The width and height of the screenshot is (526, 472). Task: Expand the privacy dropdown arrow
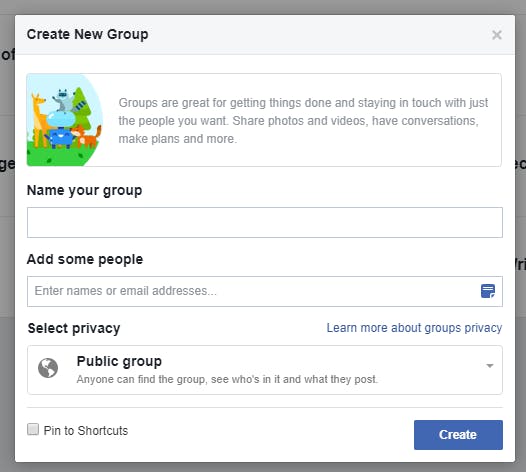[489, 366]
